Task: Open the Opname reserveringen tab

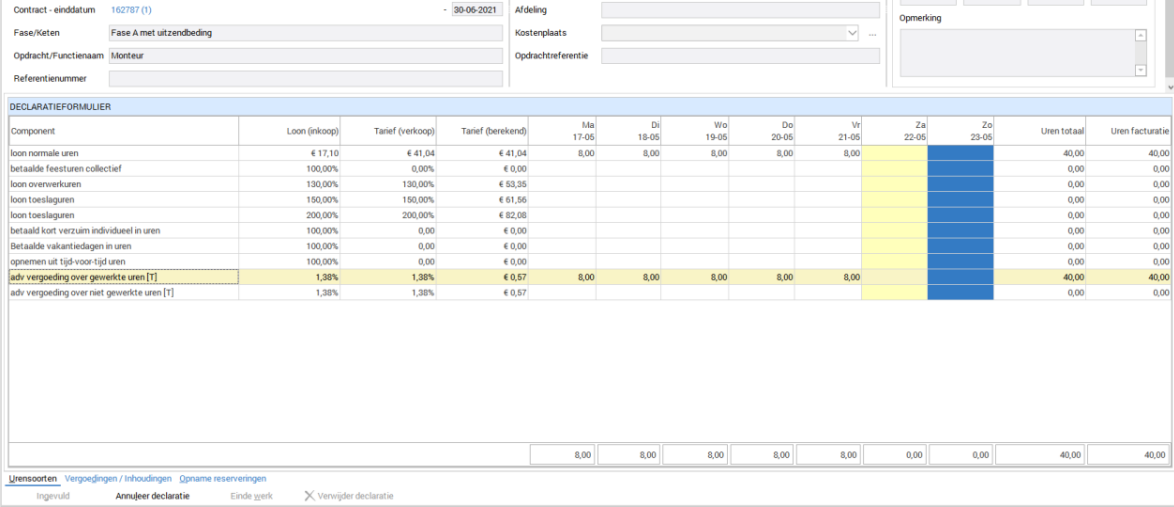Action: click(x=222, y=478)
